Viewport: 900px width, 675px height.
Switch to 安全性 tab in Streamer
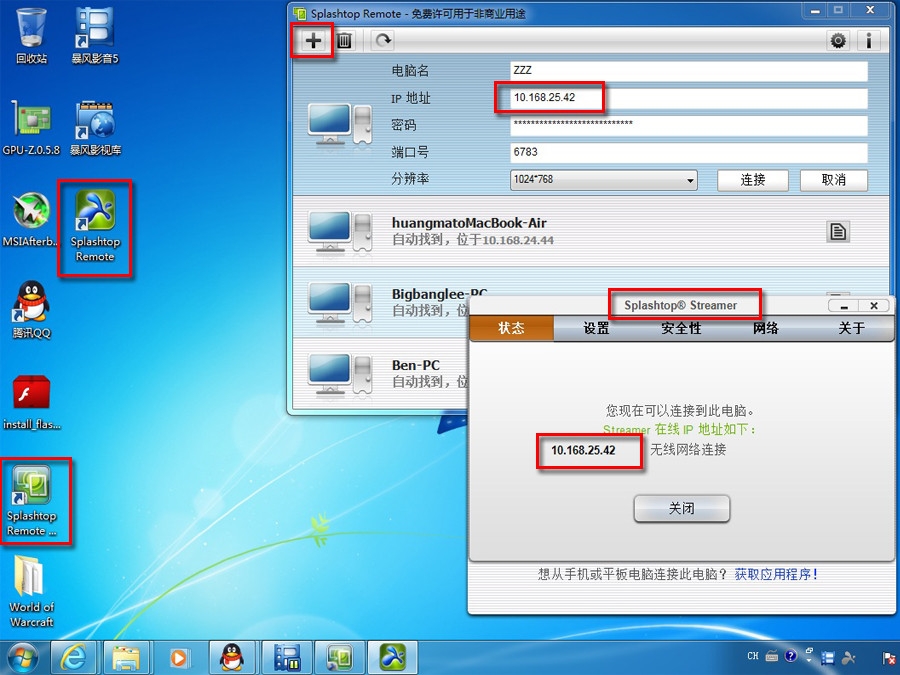(681, 328)
